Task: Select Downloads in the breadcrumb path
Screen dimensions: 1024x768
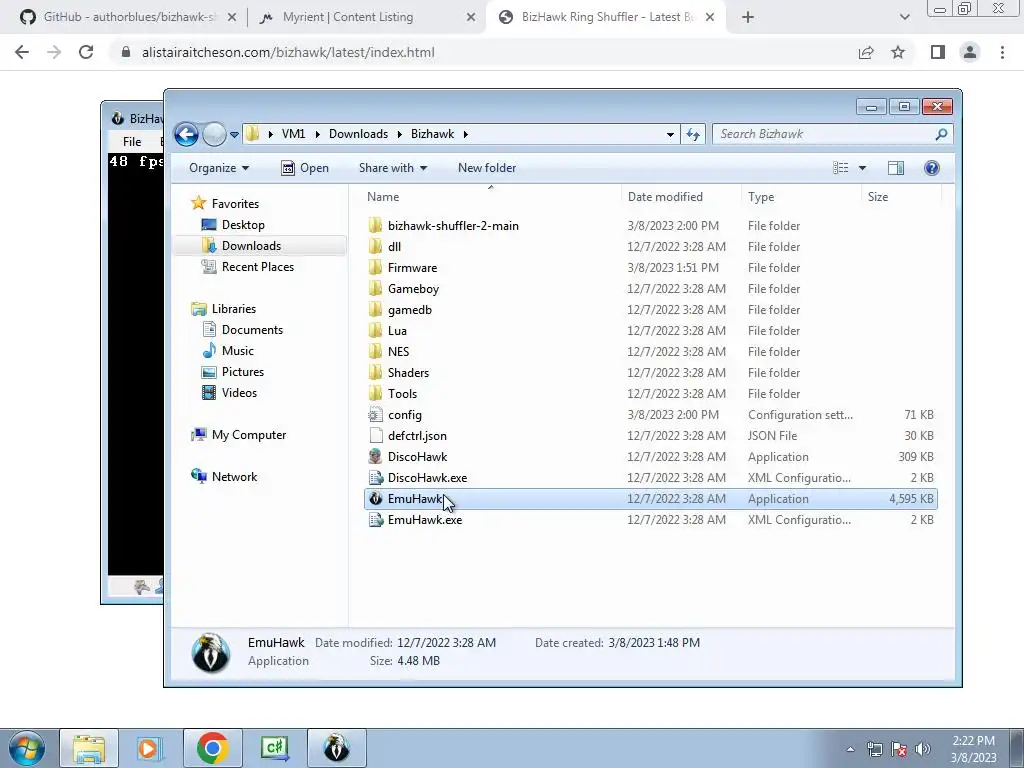Action: click(x=359, y=134)
